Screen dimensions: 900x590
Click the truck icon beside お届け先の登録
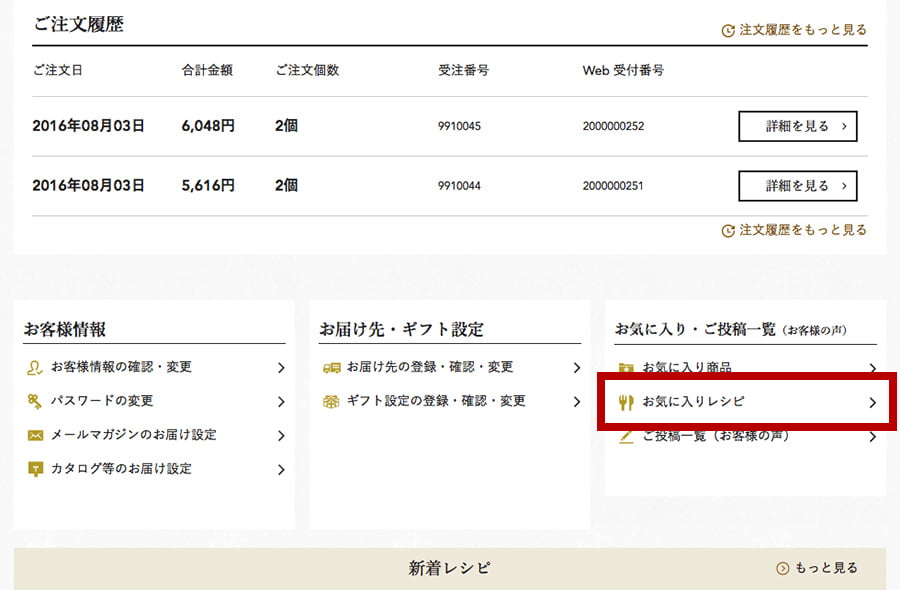pos(330,368)
